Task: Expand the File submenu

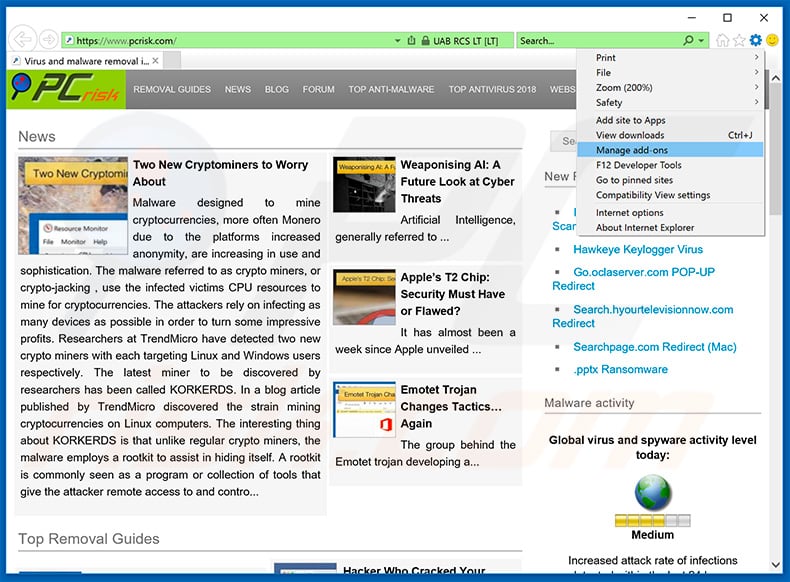Action: tap(670, 73)
